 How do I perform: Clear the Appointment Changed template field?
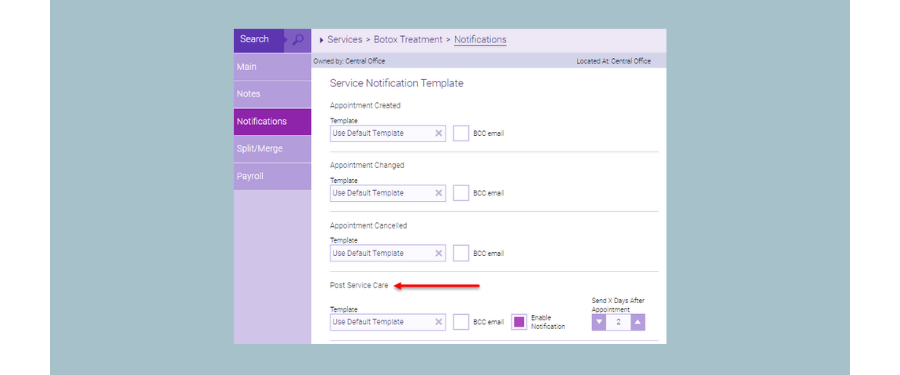click(439, 193)
